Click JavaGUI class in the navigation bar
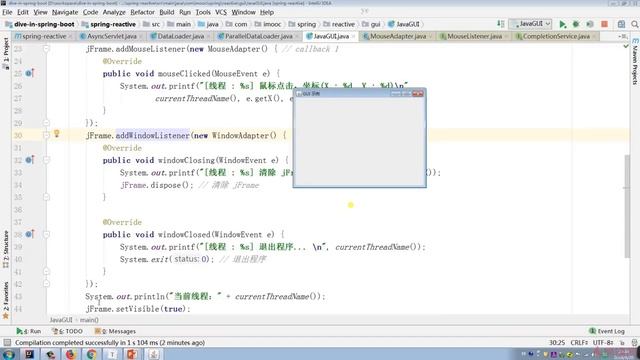The height and width of the screenshot is (360, 640). (x=404, y=24)
